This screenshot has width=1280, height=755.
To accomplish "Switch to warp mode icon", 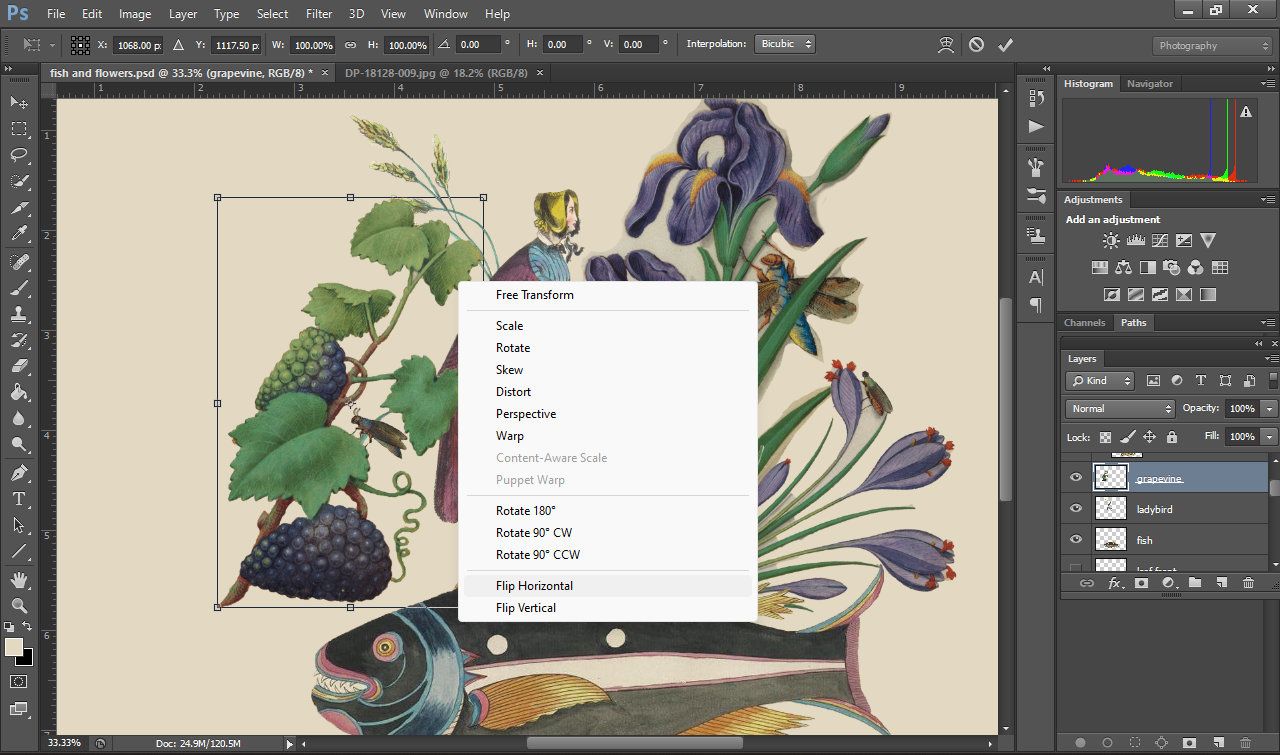I will [x=945, y=45].
